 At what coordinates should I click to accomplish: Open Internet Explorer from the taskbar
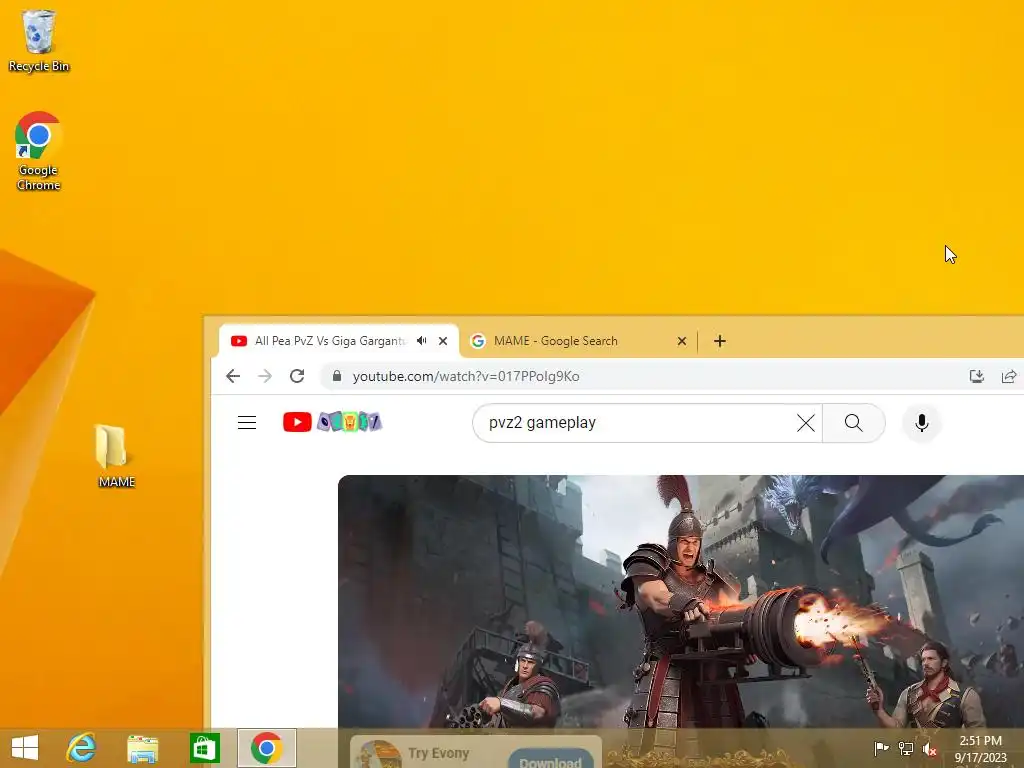pyautogui.click(x=82, y=748)
